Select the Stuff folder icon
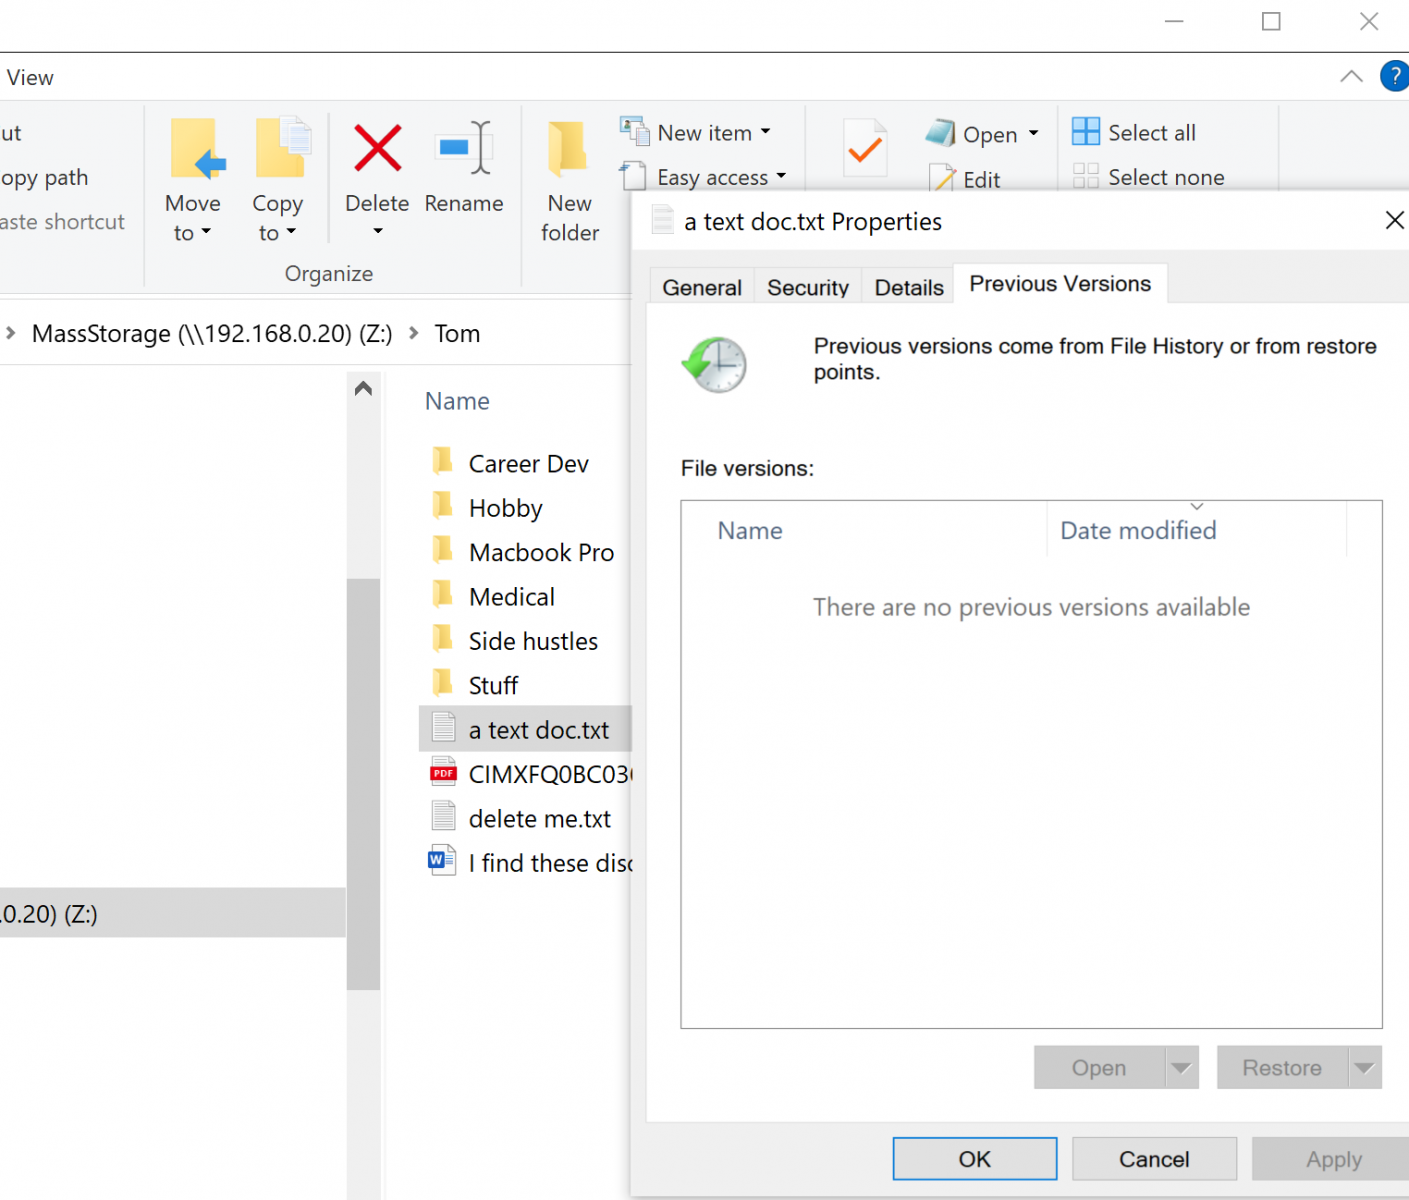 click(x=443, y=683)
